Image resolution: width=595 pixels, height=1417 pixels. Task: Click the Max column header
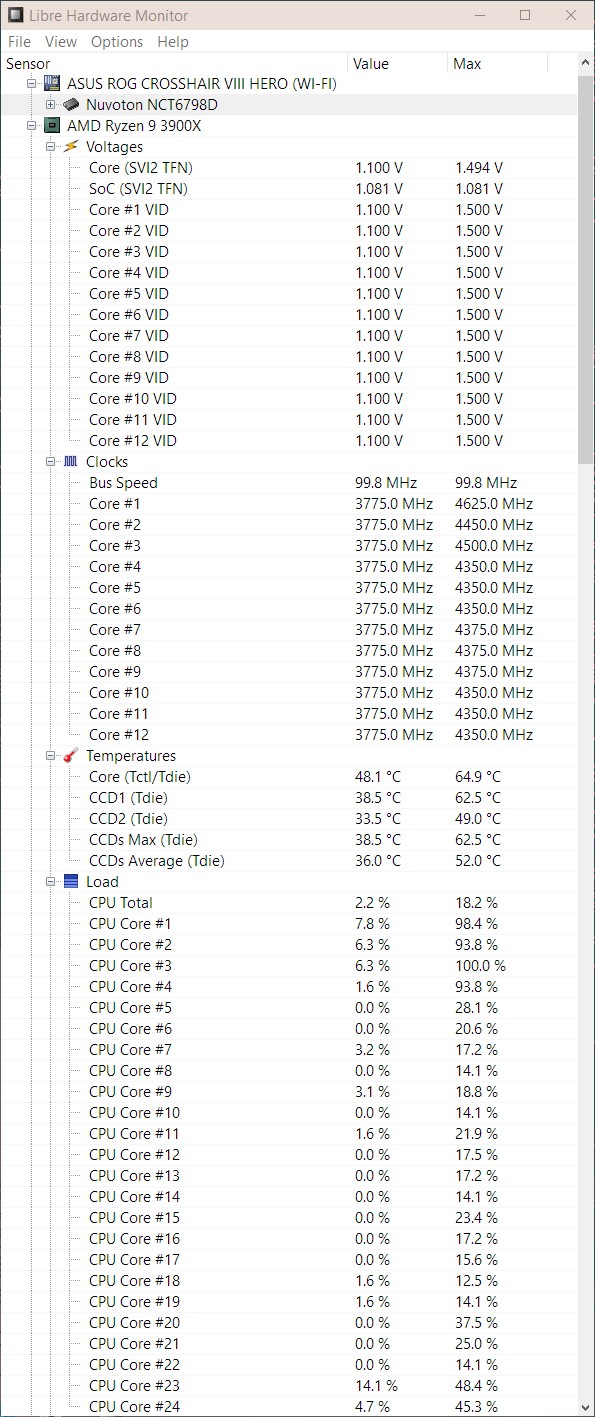click(467, 63)
